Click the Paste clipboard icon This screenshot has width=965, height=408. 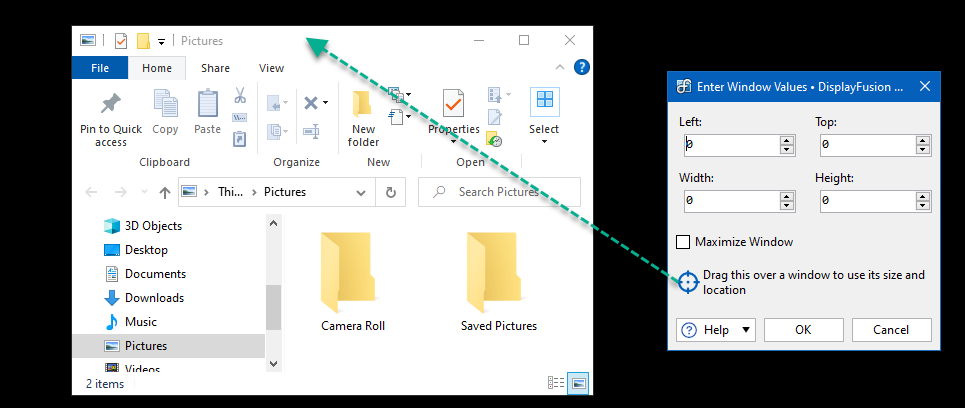[x=207, y=103]
